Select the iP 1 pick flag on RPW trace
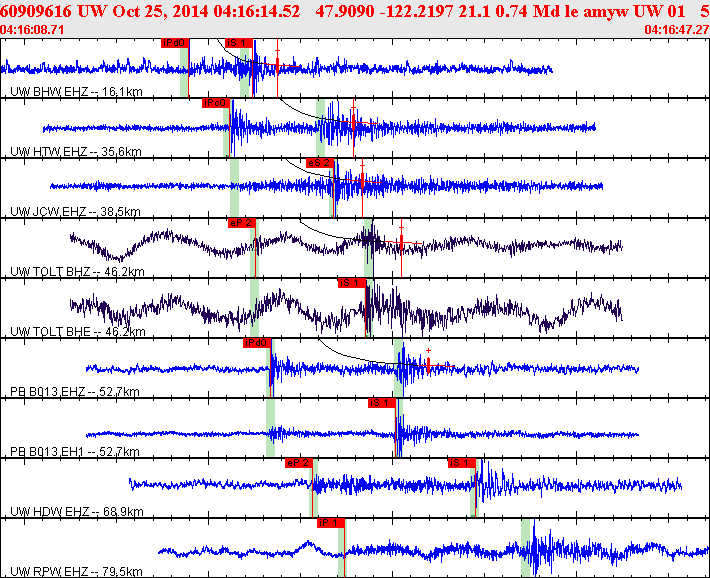Viewport: 710px width, 578px height. point(331,523)
